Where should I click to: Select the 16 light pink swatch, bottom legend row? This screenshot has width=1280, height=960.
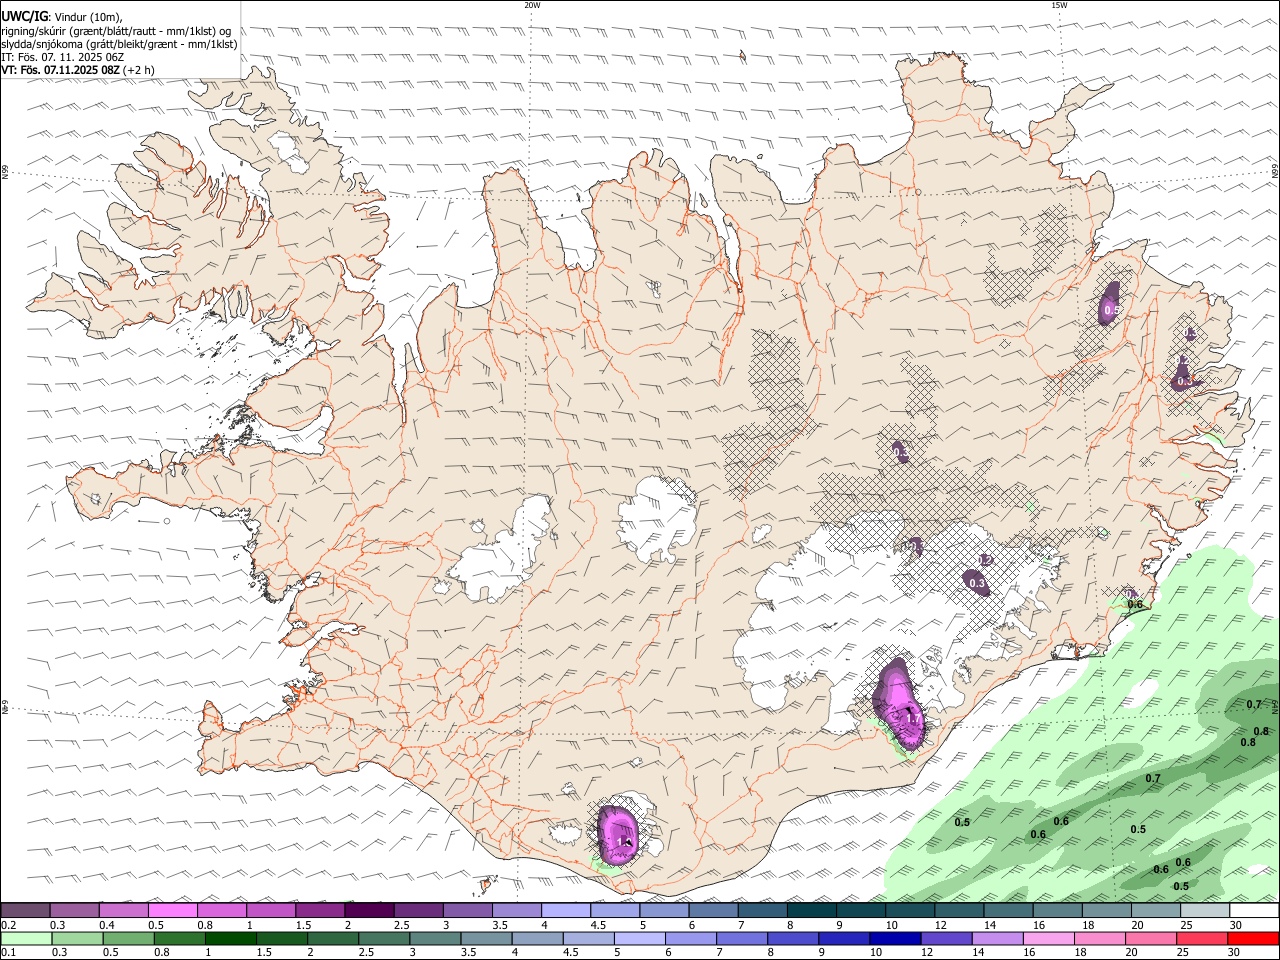(x=1050, y=938)
